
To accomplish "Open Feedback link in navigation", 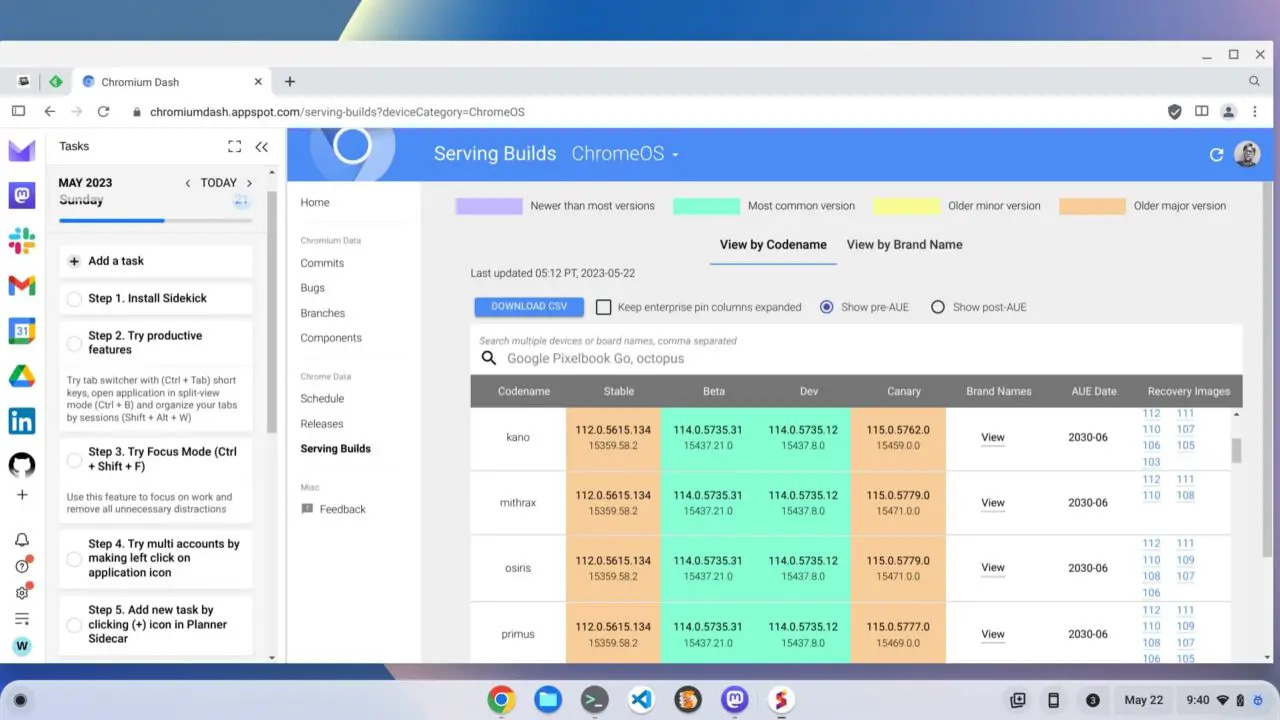I will pos(333,509).
